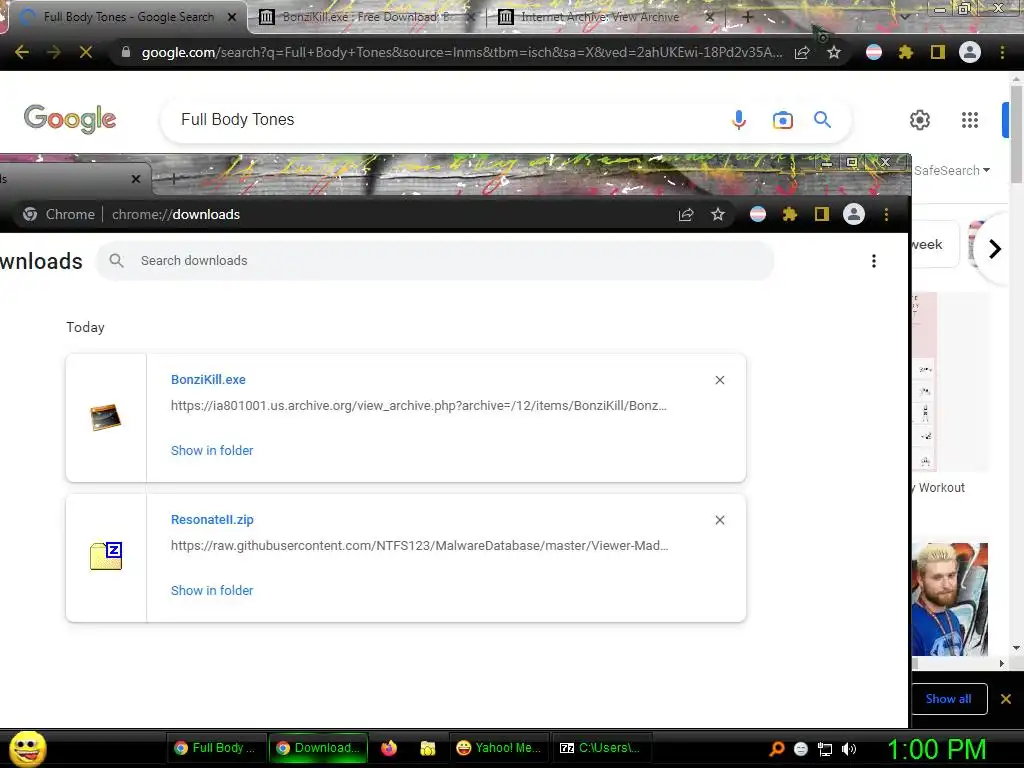The width and height of the screenshot is (1024, 768).
Task: Launch Firefox from the taskbar
Action: tap(389, 748)
